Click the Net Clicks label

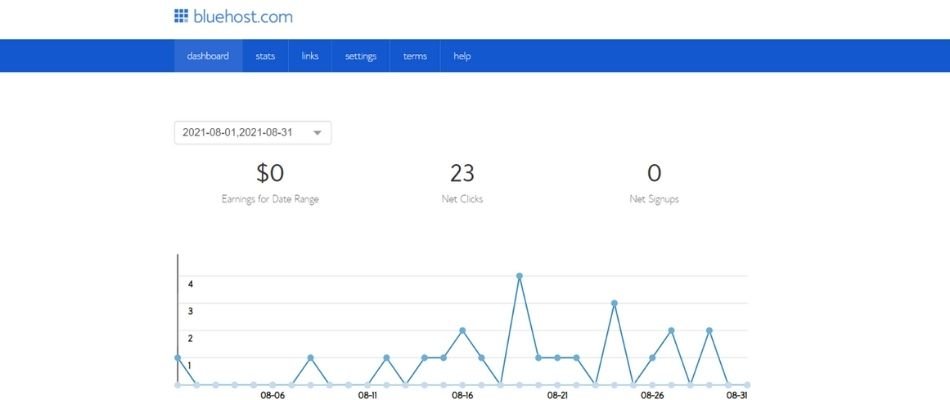point(462,199)
